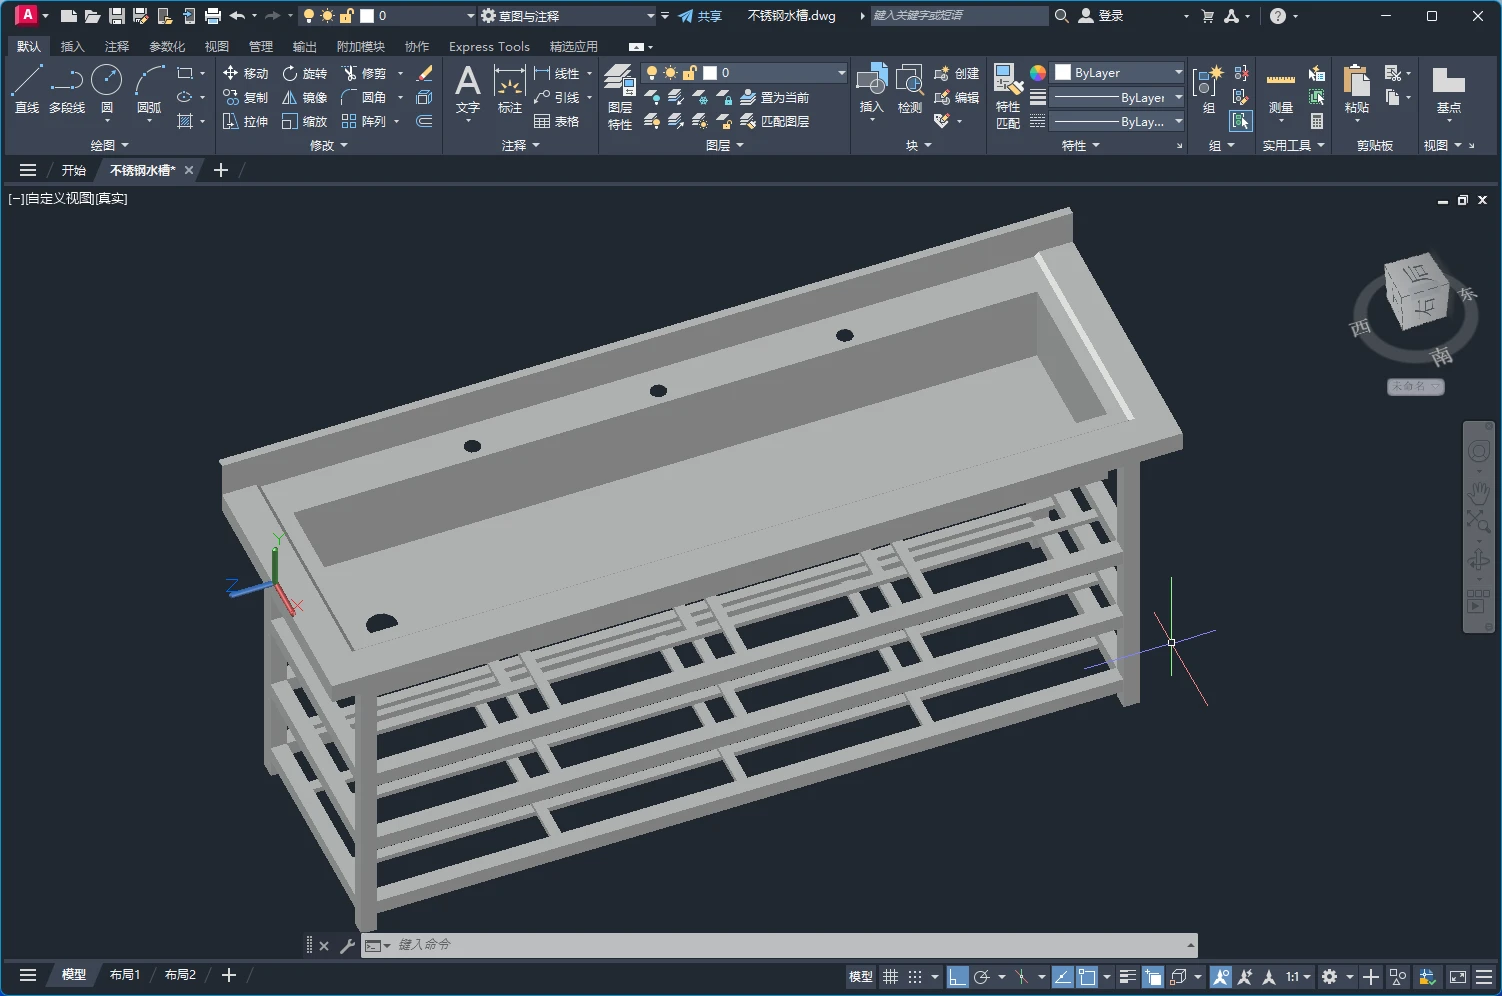Click the 置为当前 (Make Current) button

click(775, 97)
